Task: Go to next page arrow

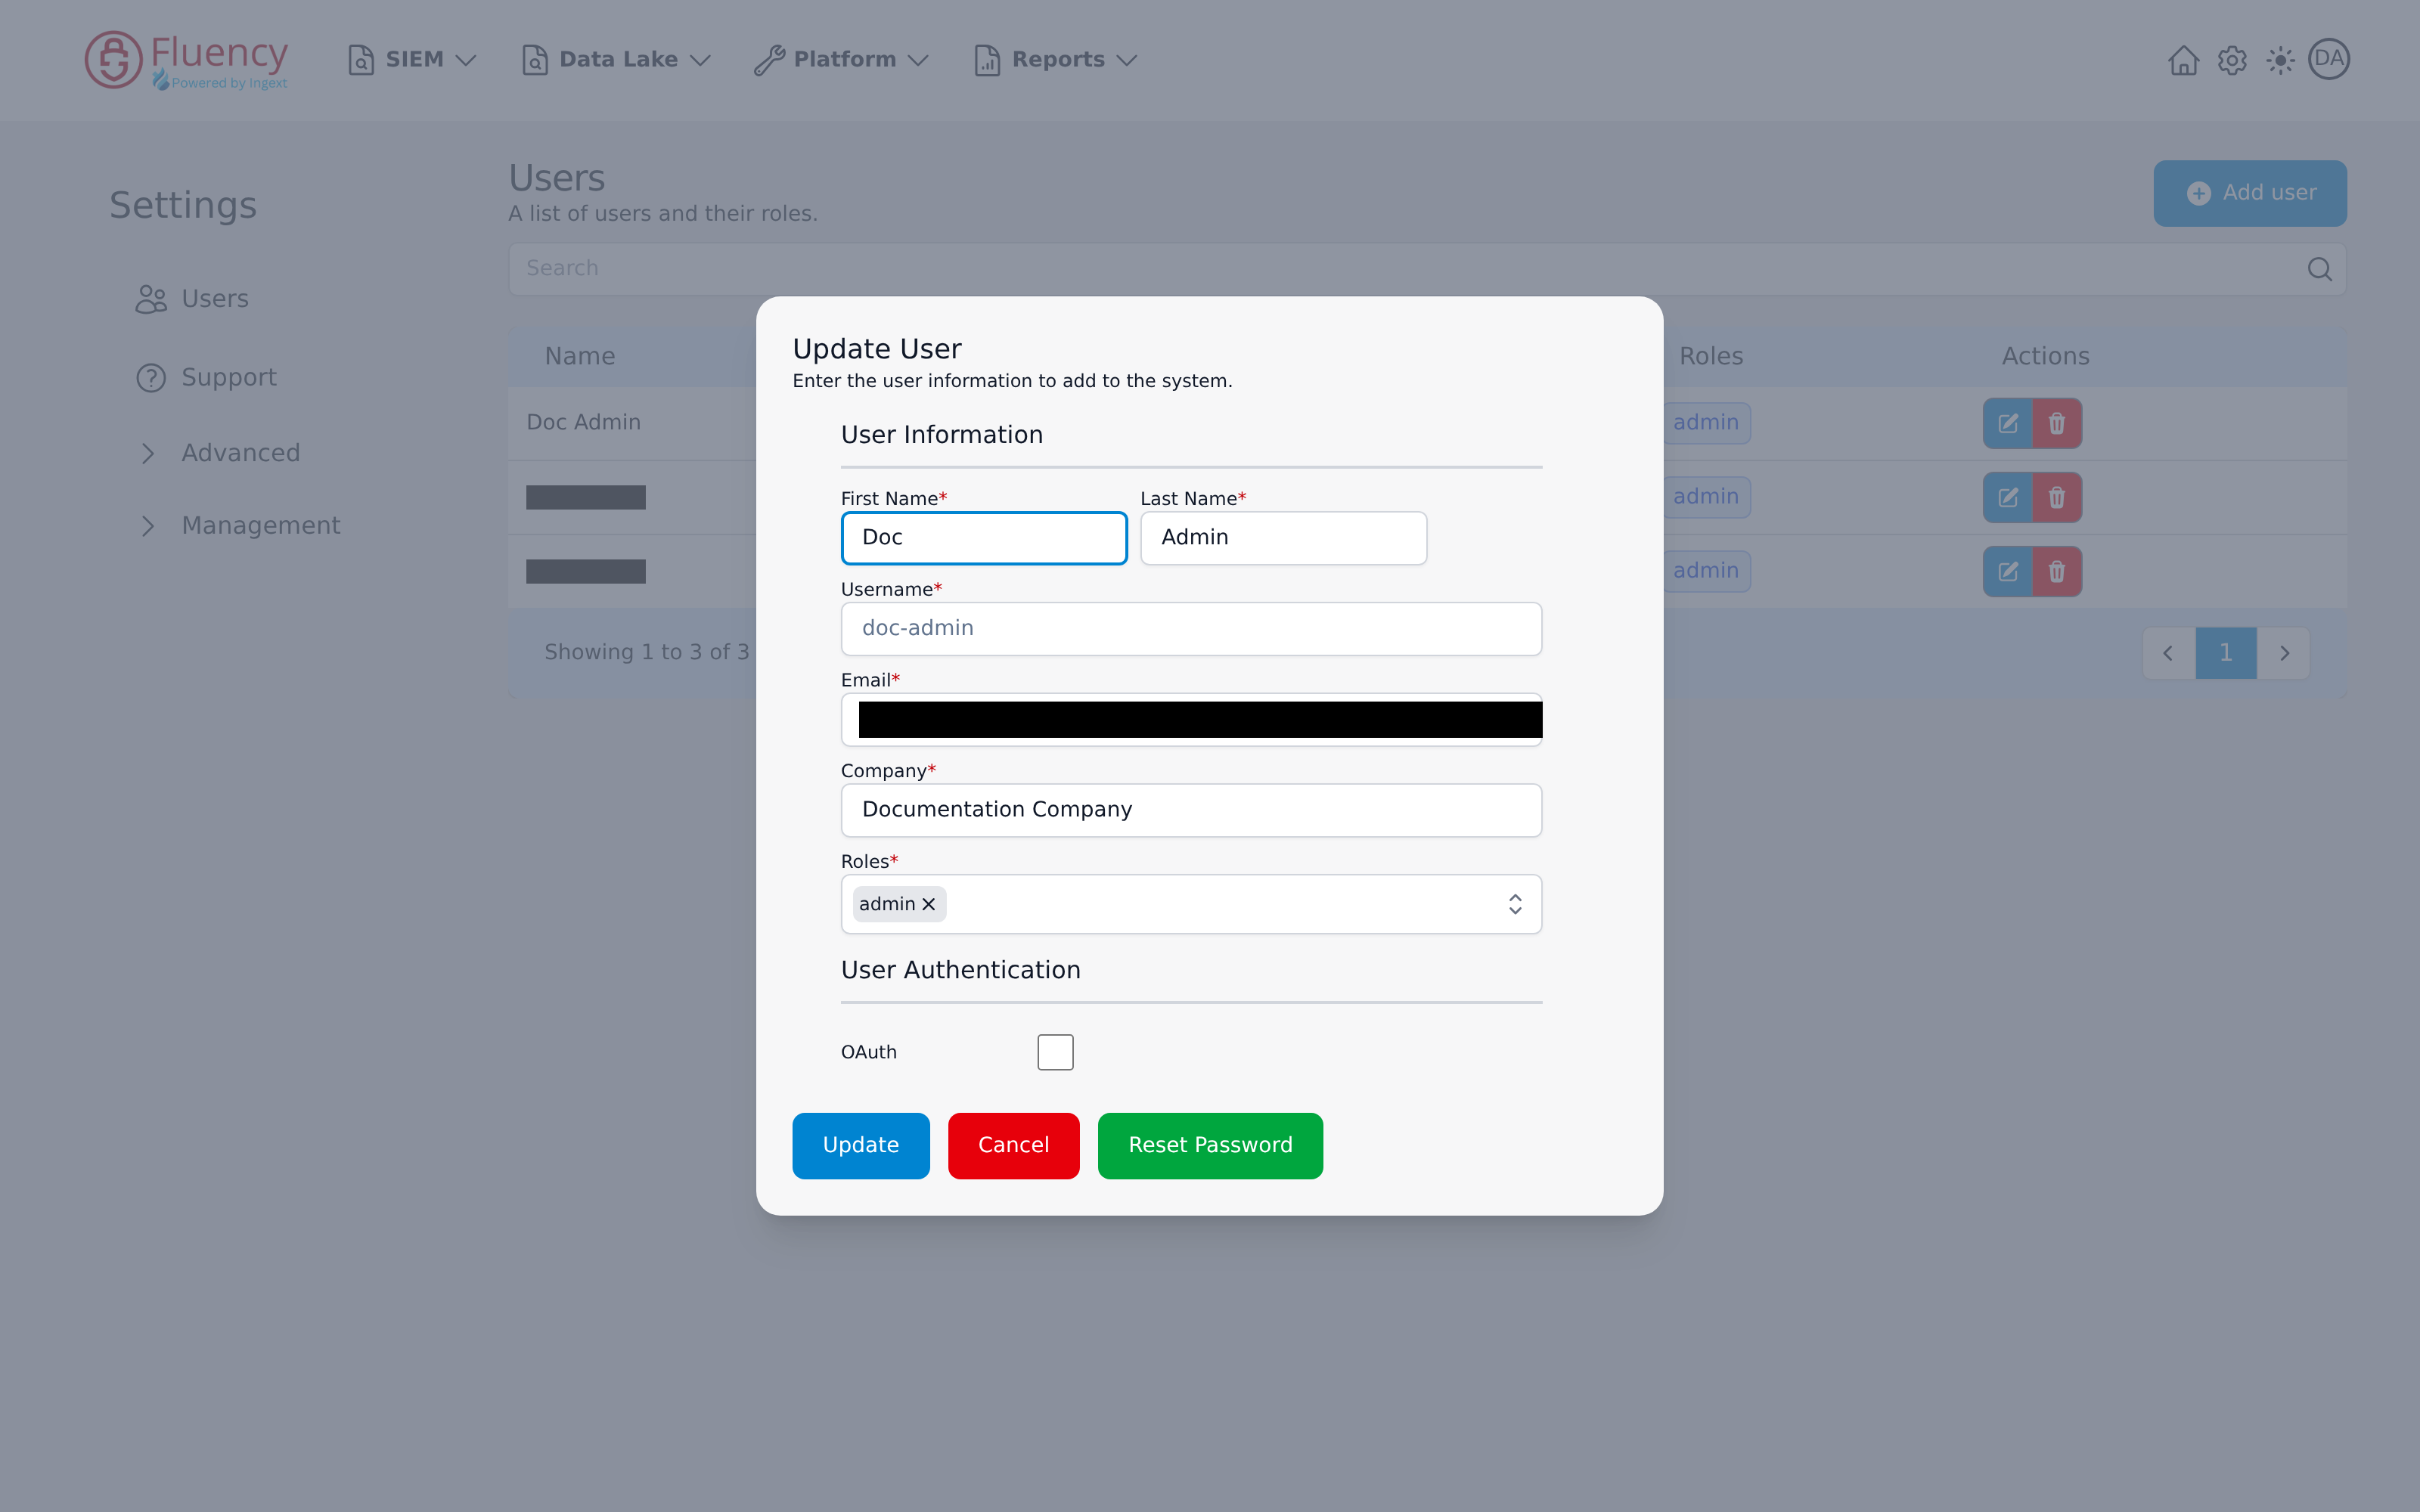Action: point(2284,653)
